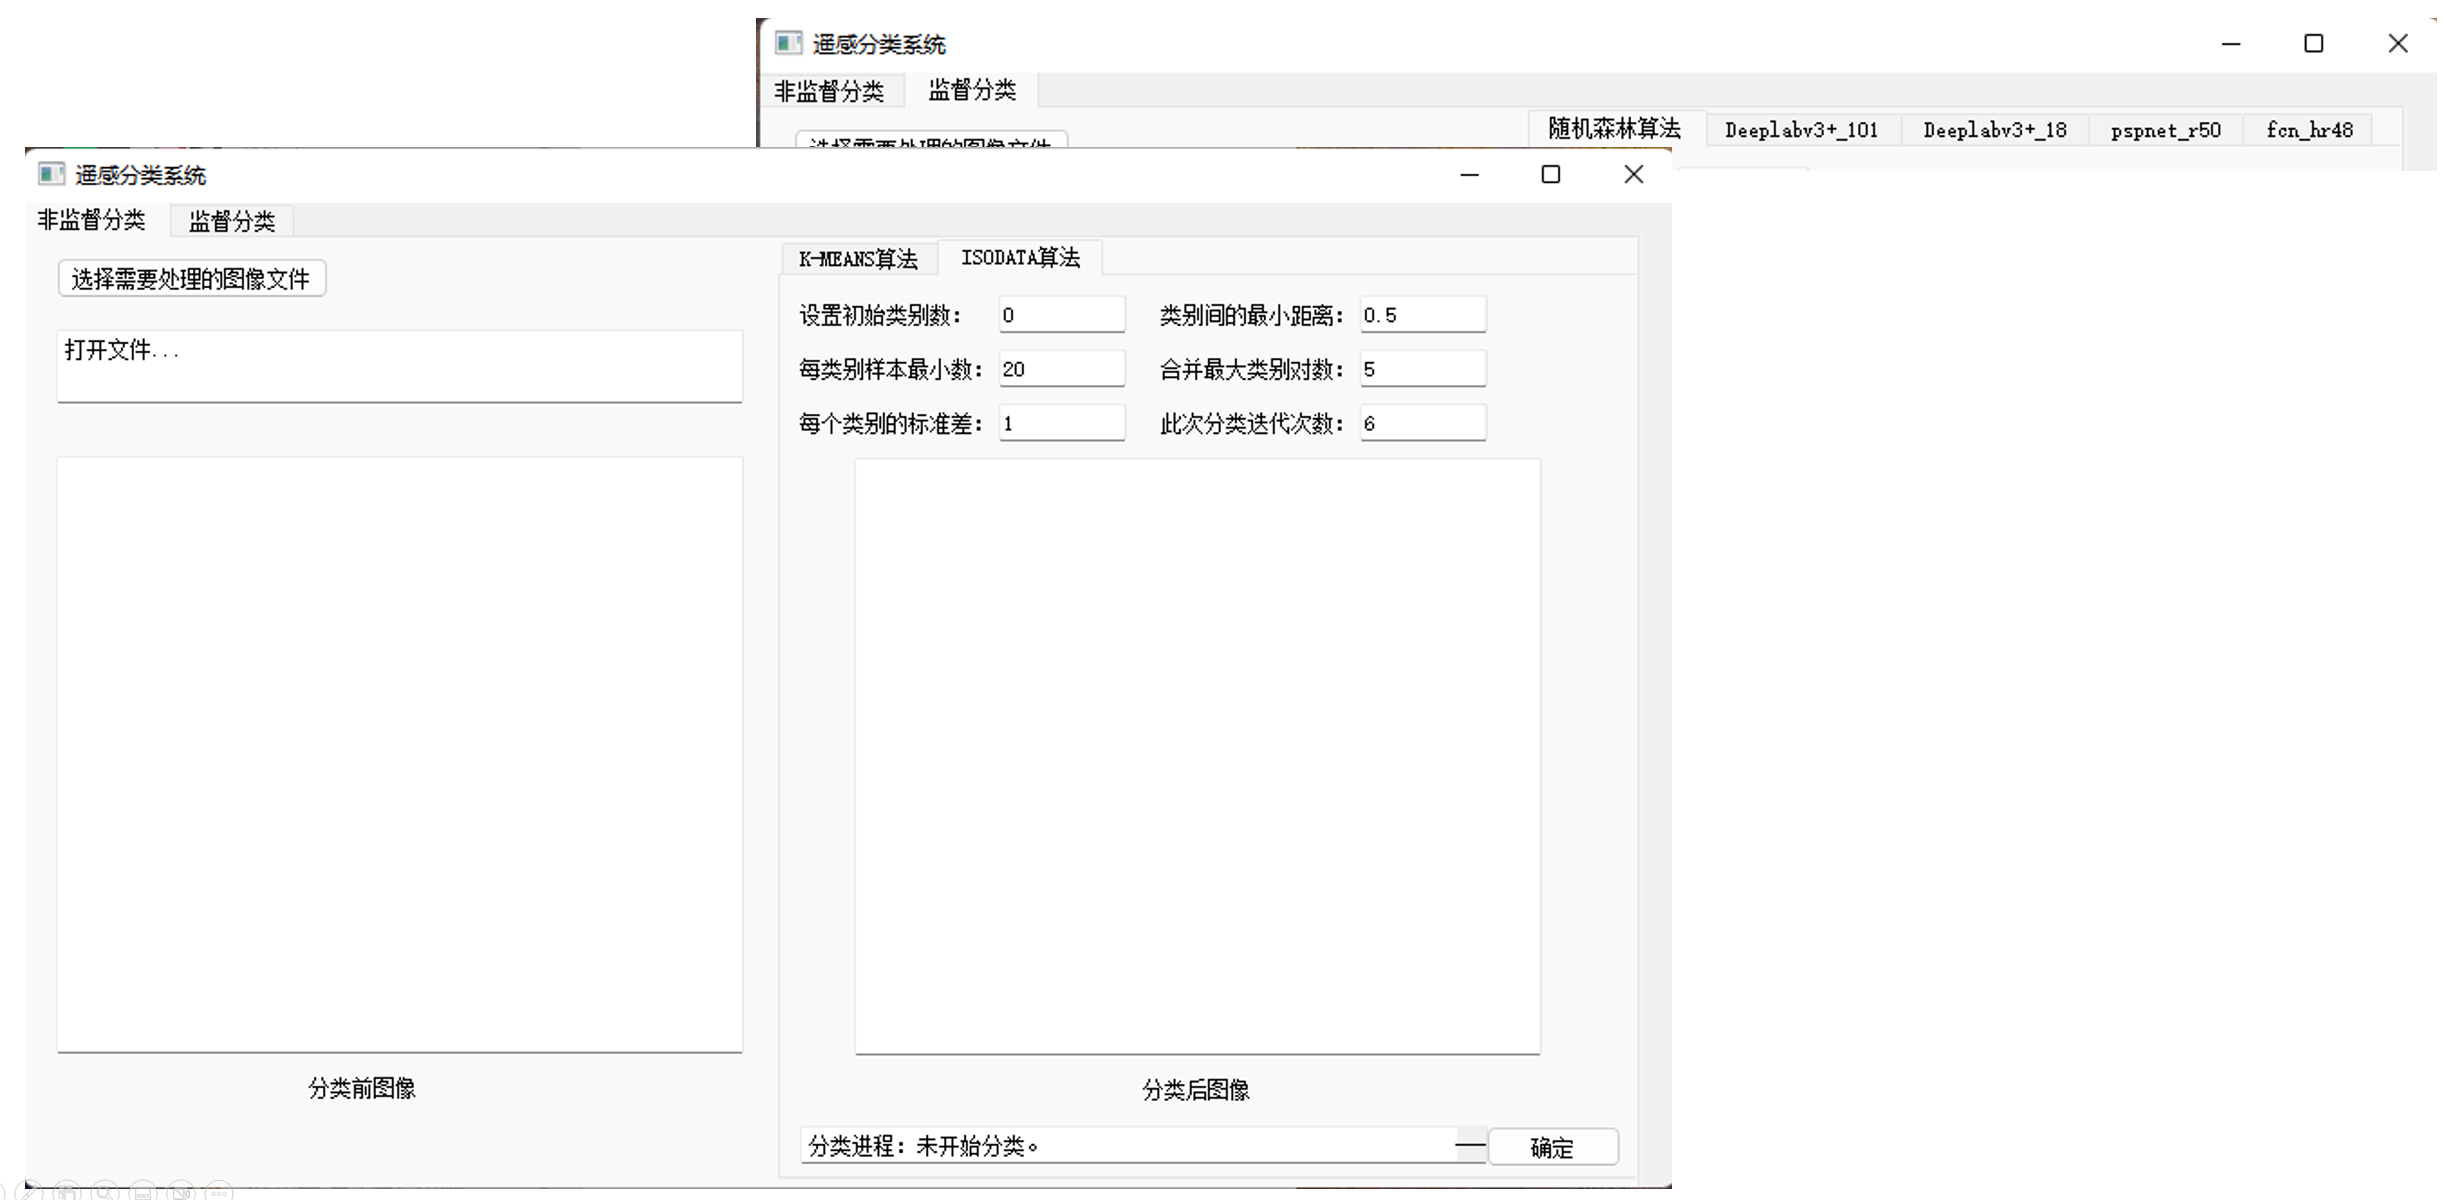Select the ISODATA算法 tab
Image resolution: width=2444 pixels, height=1200 pixels.
click(x=1020, y=258)
